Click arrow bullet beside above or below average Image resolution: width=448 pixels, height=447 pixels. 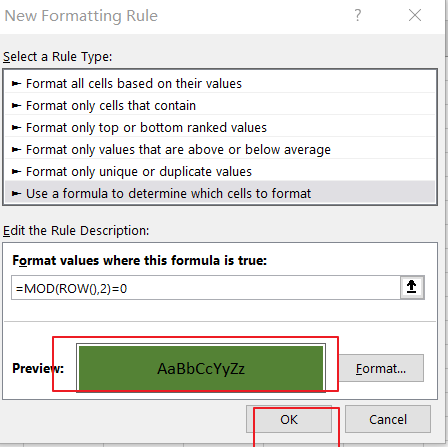16,150
